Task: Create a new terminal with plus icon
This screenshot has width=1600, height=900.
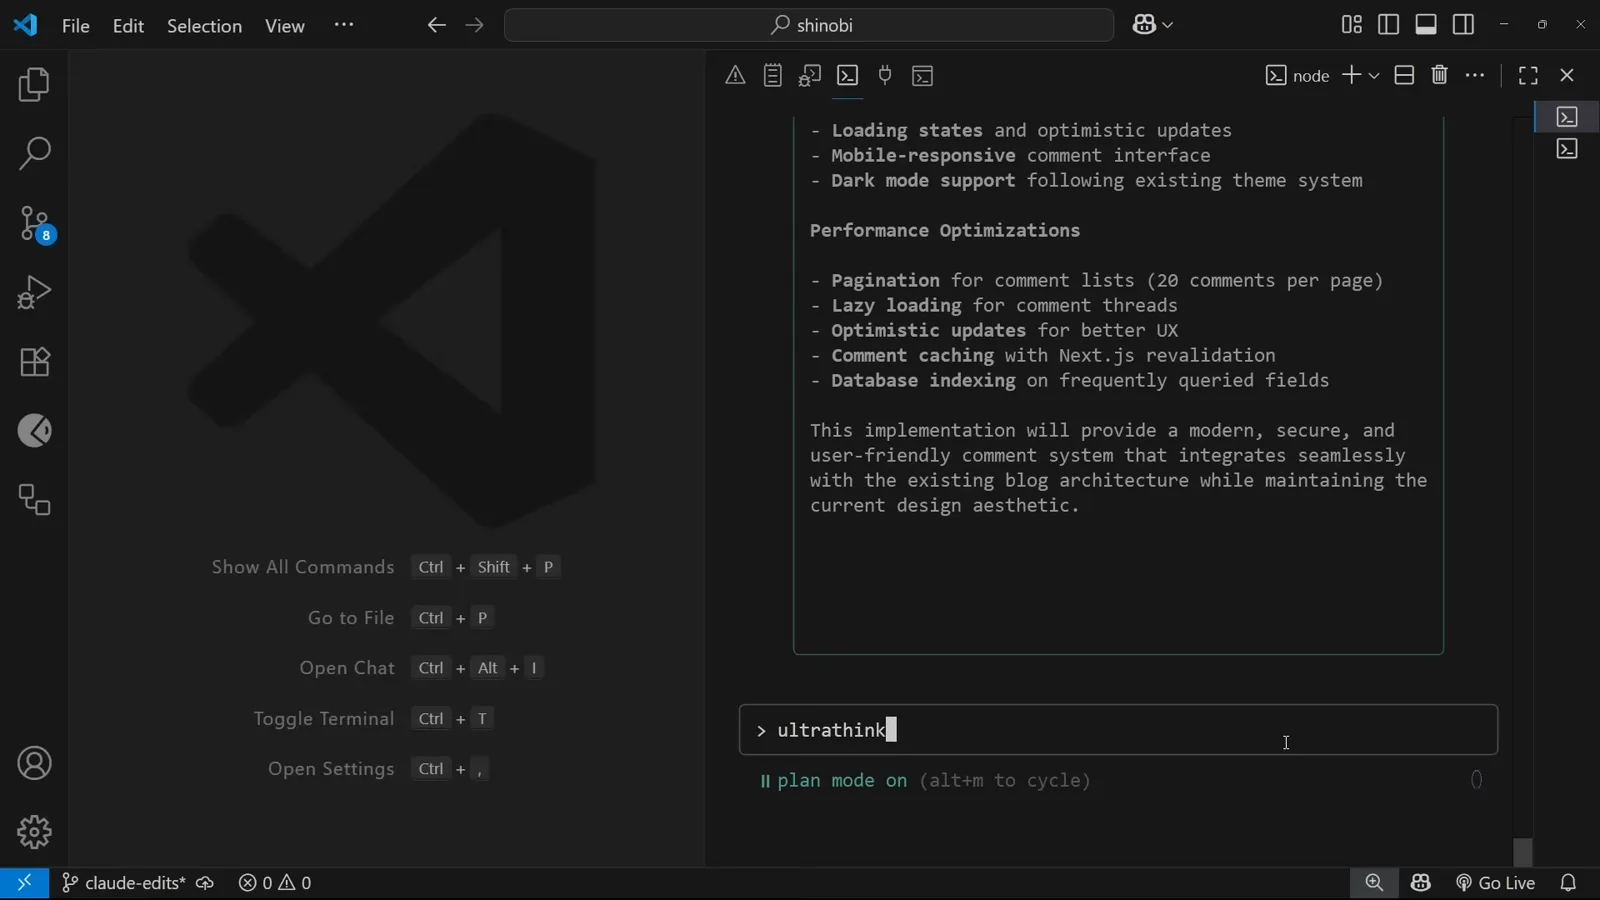Action: click(1351, 75)
